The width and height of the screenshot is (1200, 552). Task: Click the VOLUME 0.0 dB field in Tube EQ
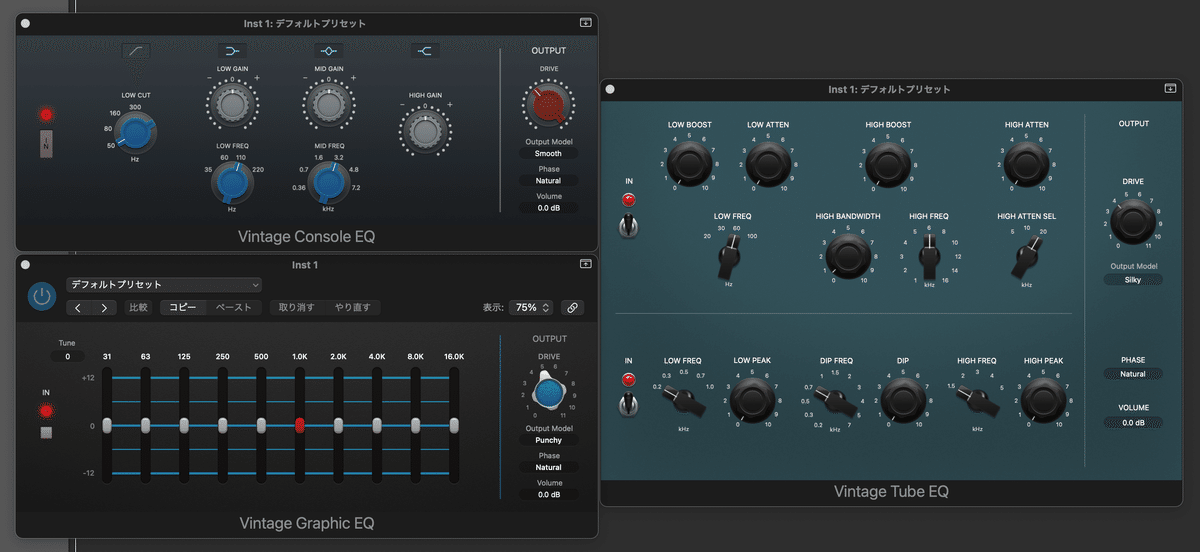coord(1133,423)
